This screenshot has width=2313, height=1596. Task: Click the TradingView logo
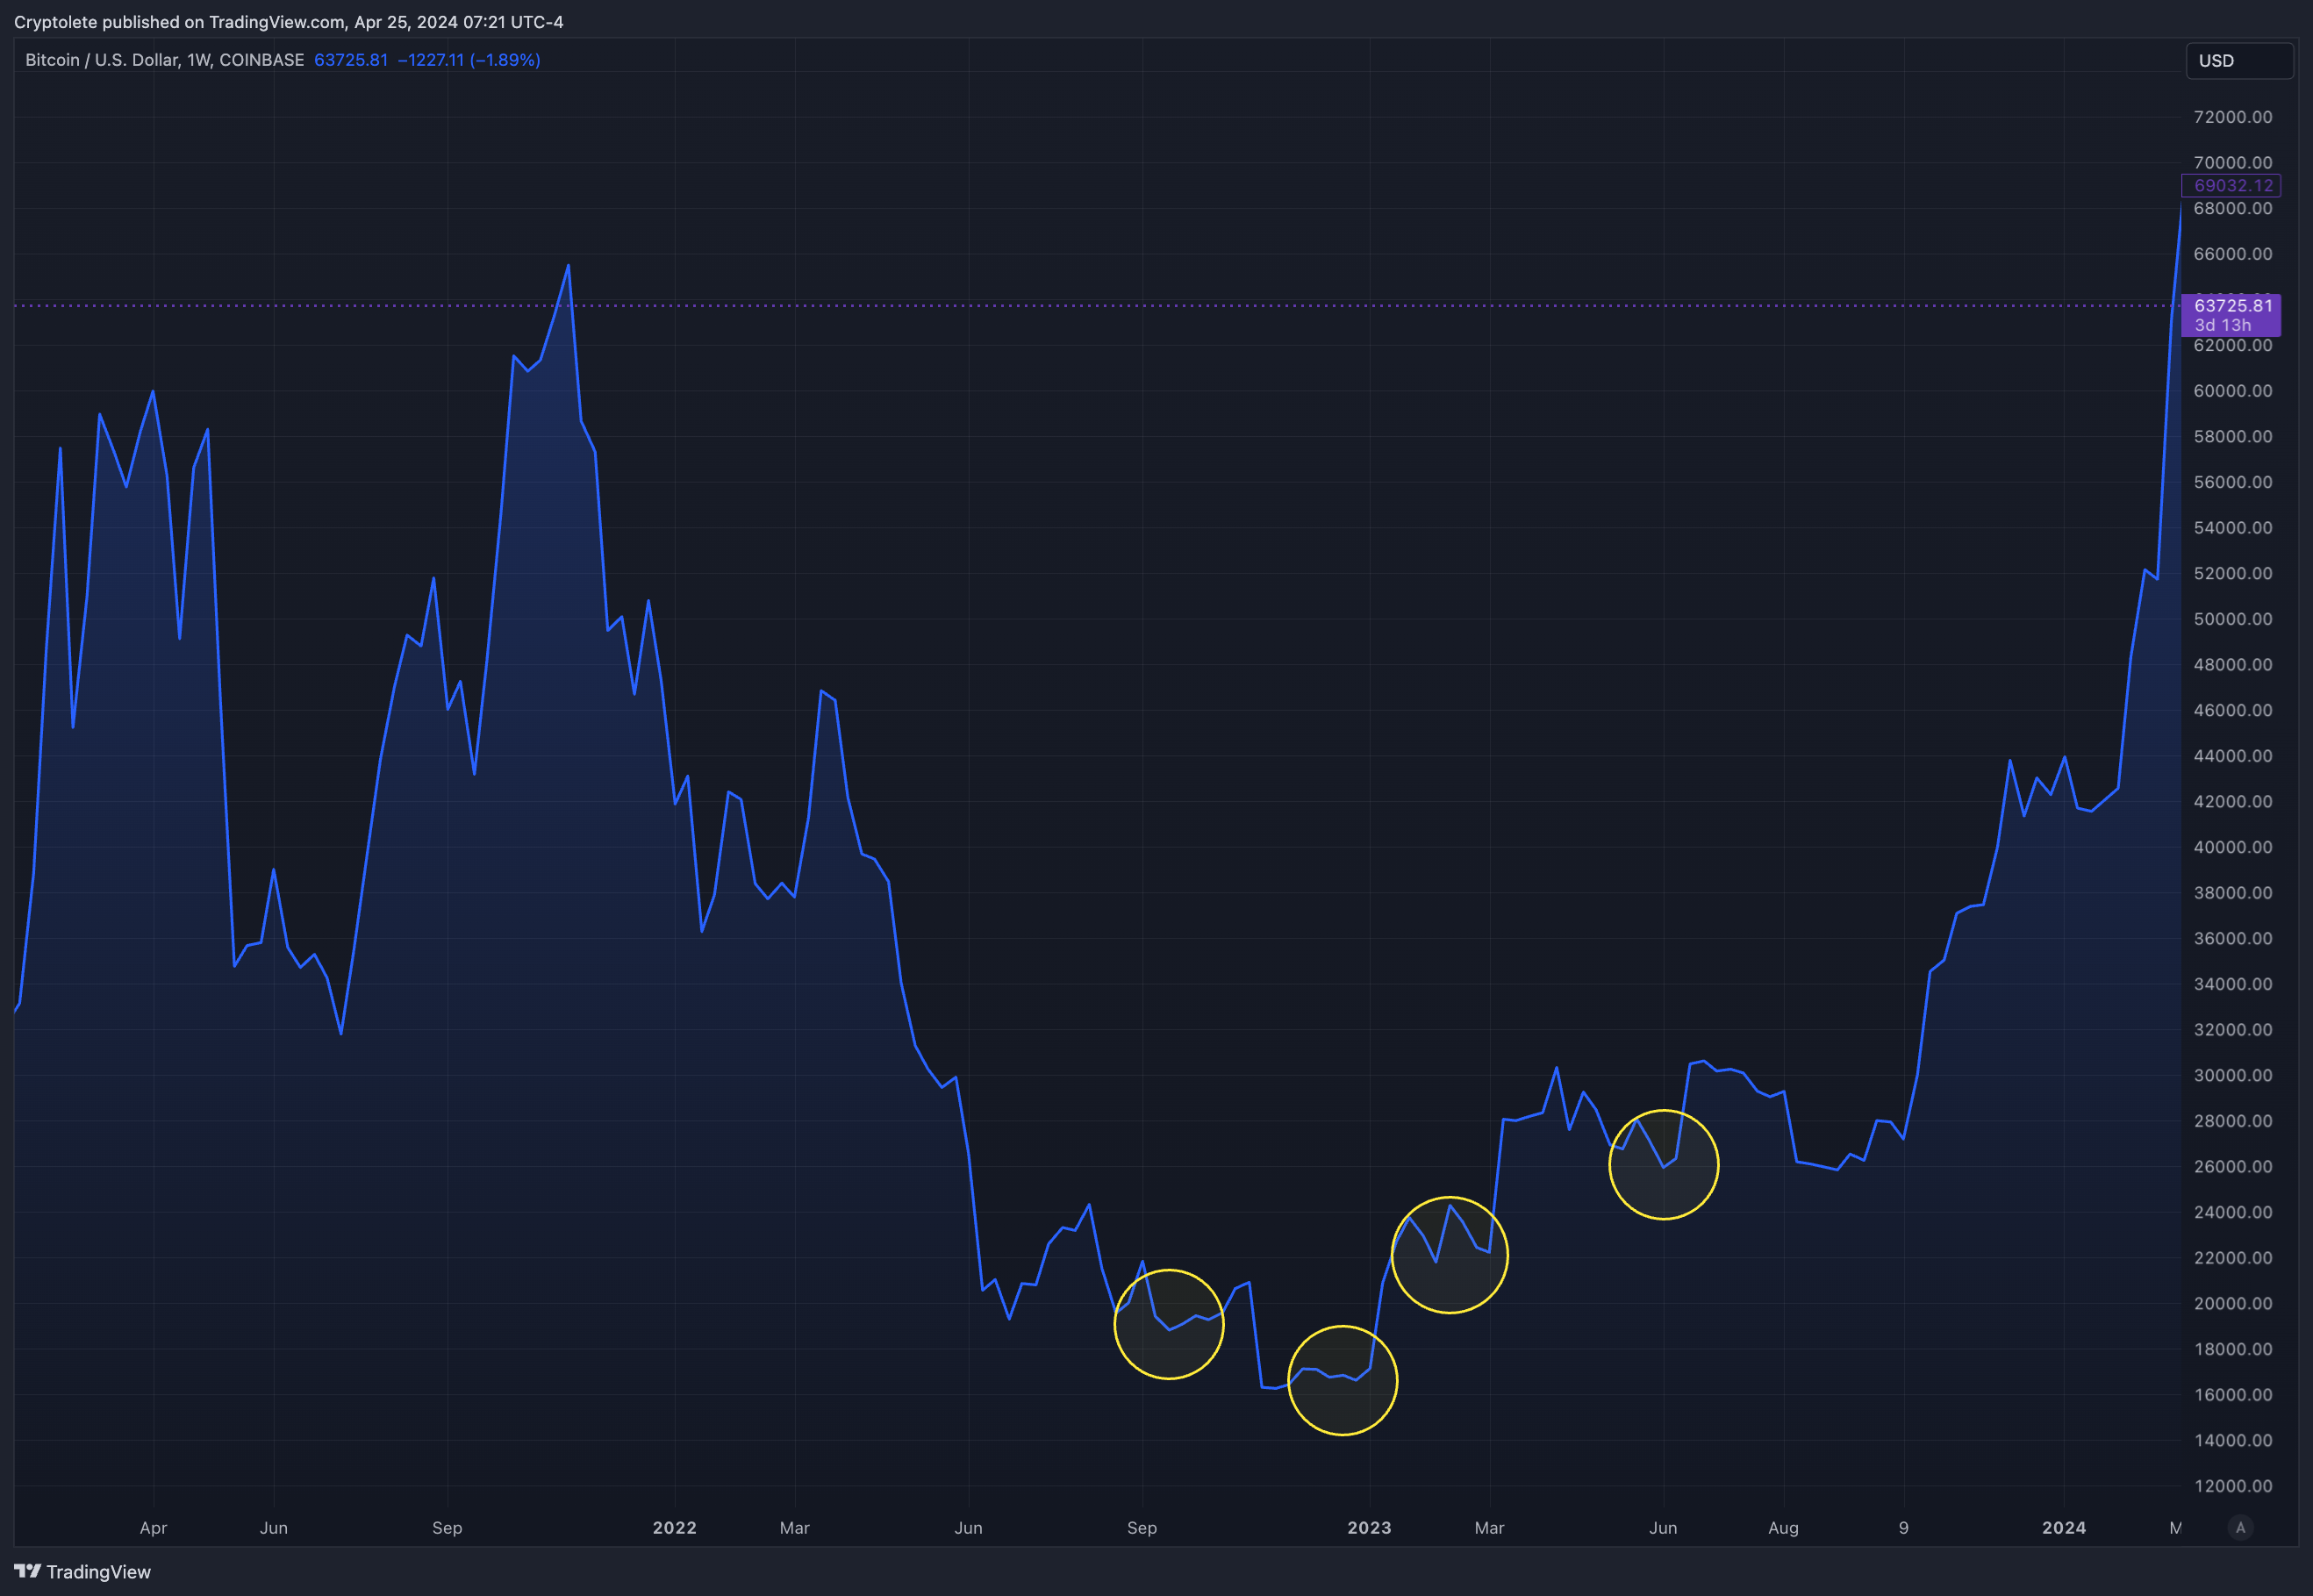coord(82,1571)
